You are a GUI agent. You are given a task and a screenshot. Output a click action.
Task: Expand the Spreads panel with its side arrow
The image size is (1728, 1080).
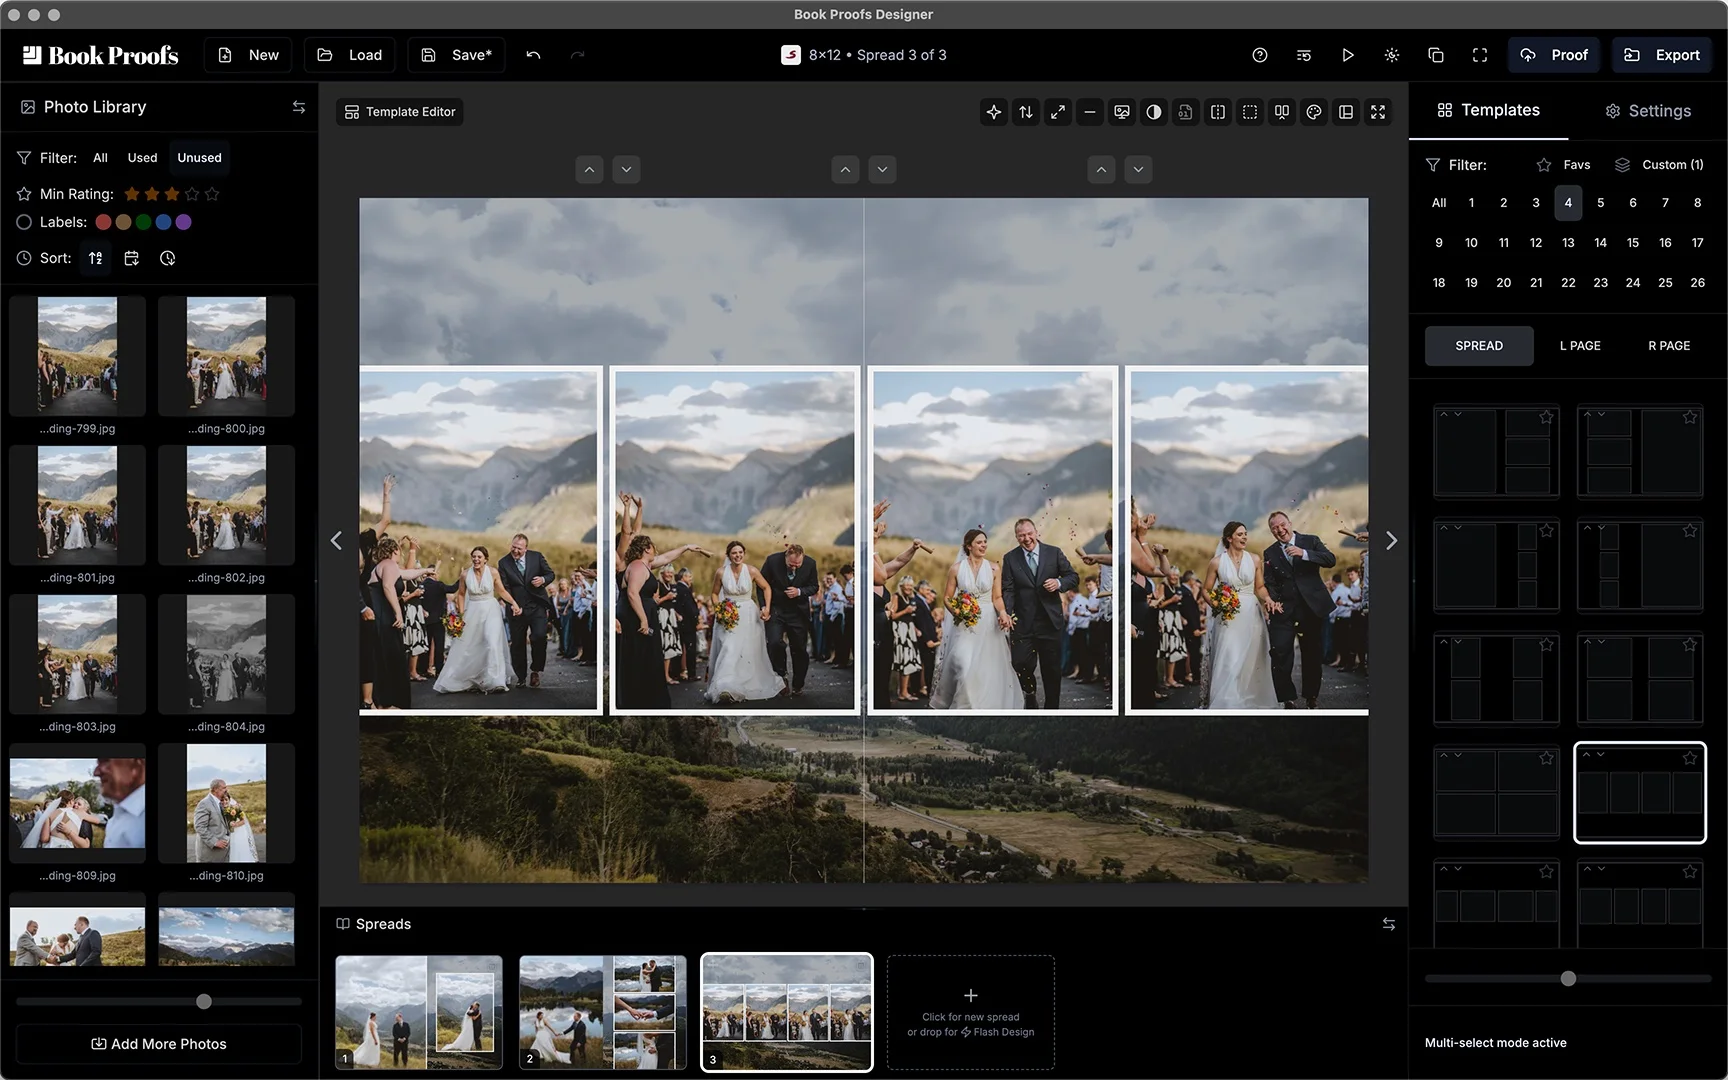(x=1389, y=924)
